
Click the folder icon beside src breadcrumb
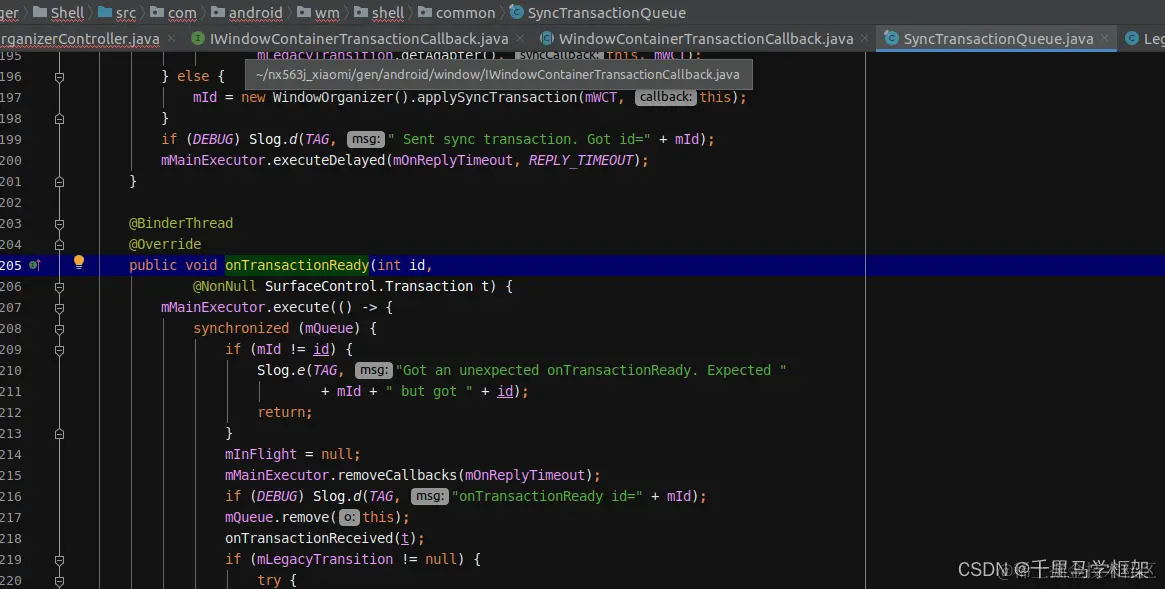105,12
